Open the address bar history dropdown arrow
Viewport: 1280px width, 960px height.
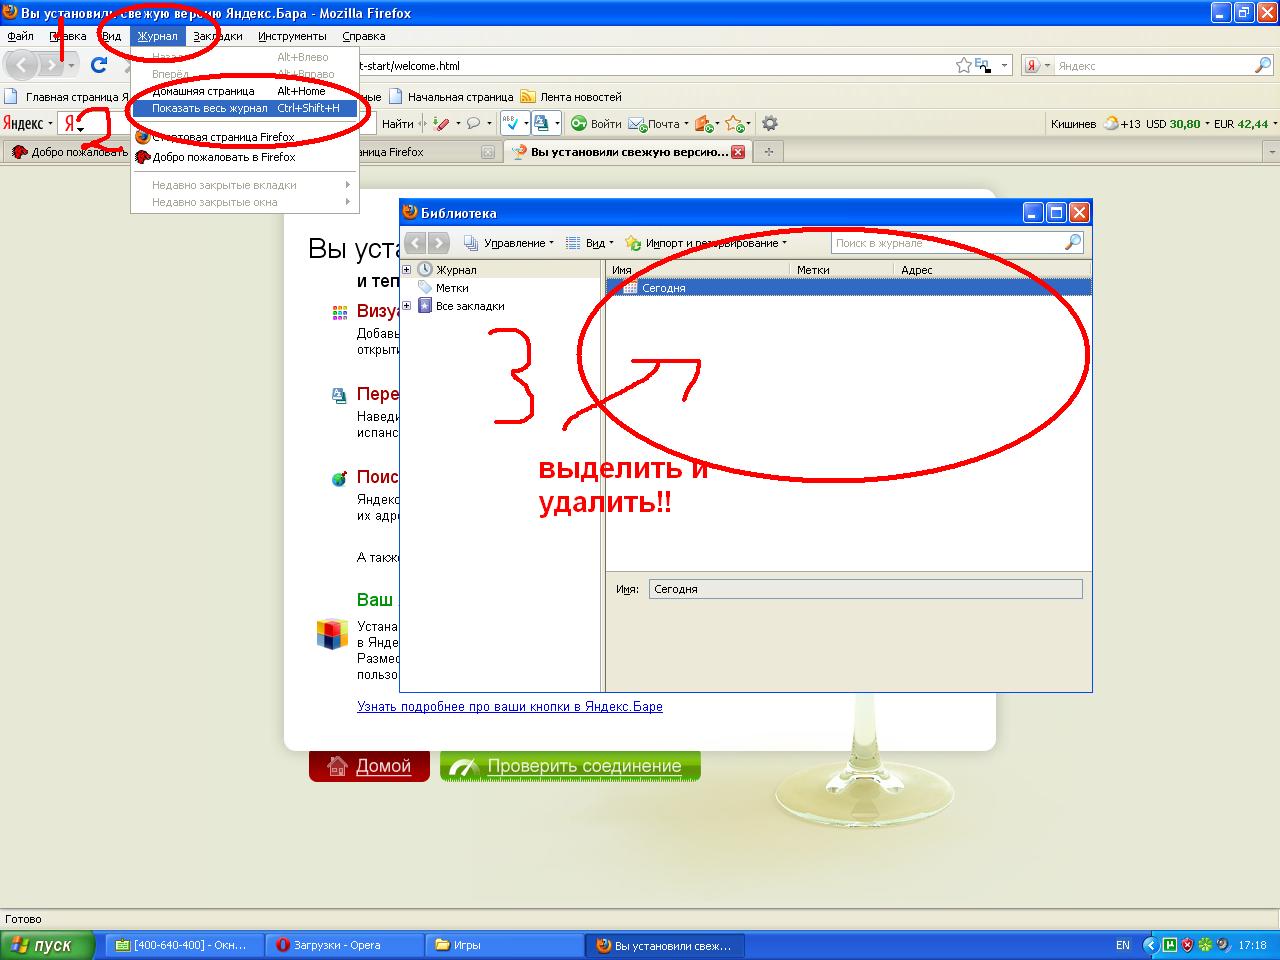1003,66
